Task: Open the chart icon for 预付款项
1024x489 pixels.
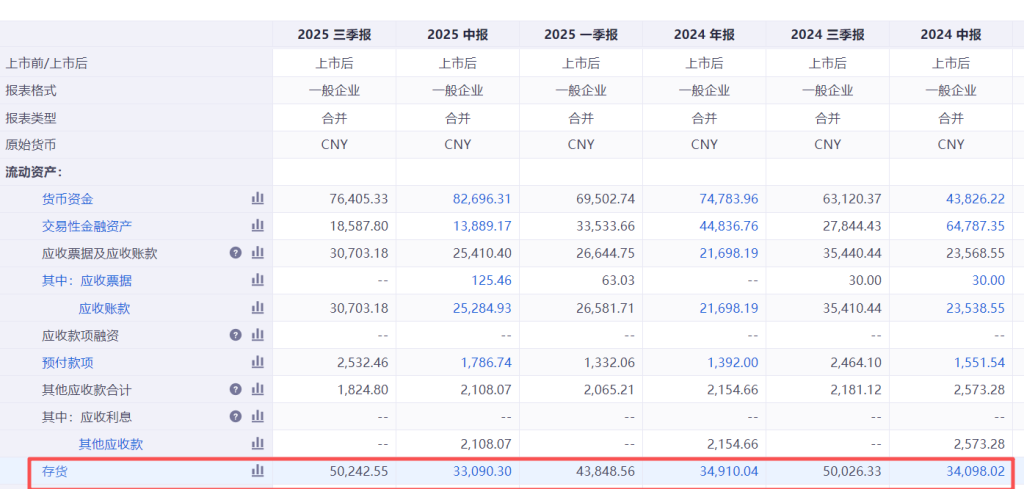Action: click(257, 362)
